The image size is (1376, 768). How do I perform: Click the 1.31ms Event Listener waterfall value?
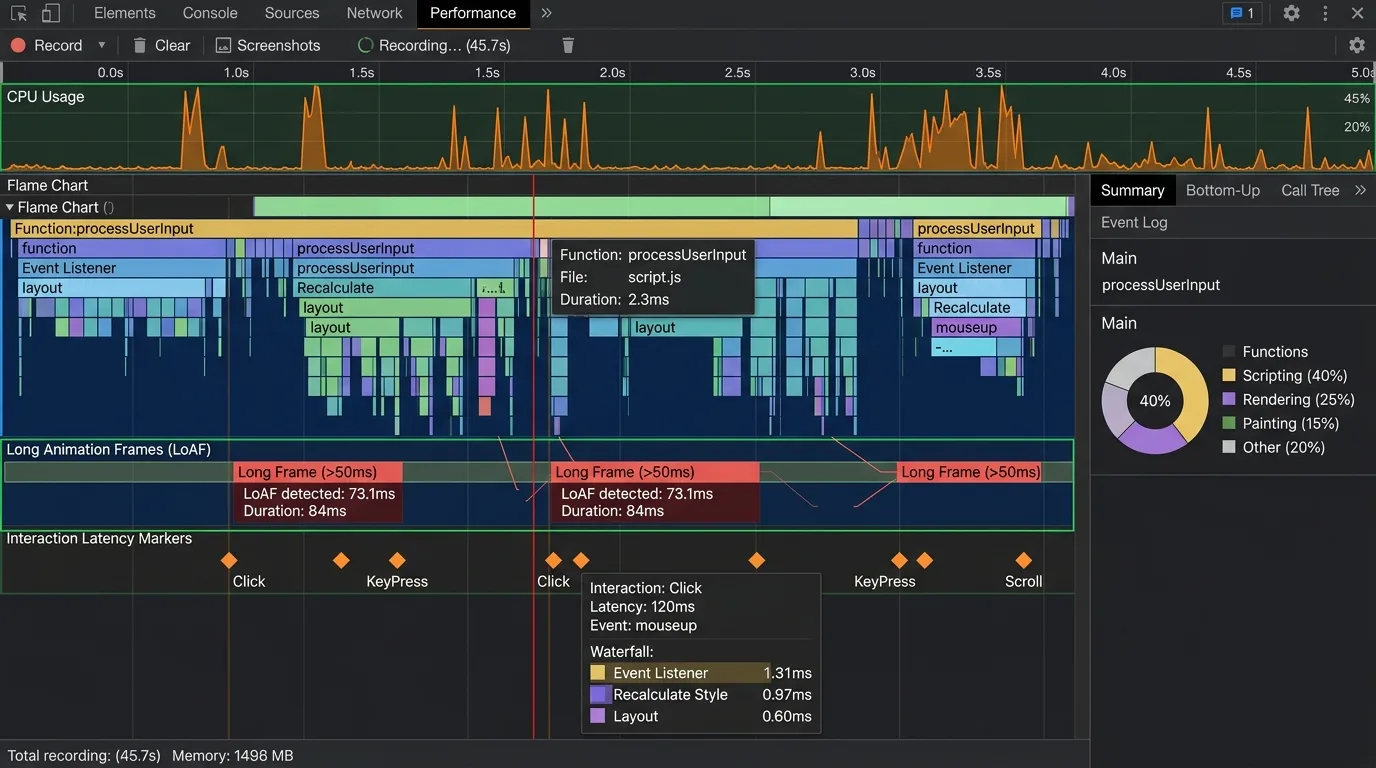[787, 673]
